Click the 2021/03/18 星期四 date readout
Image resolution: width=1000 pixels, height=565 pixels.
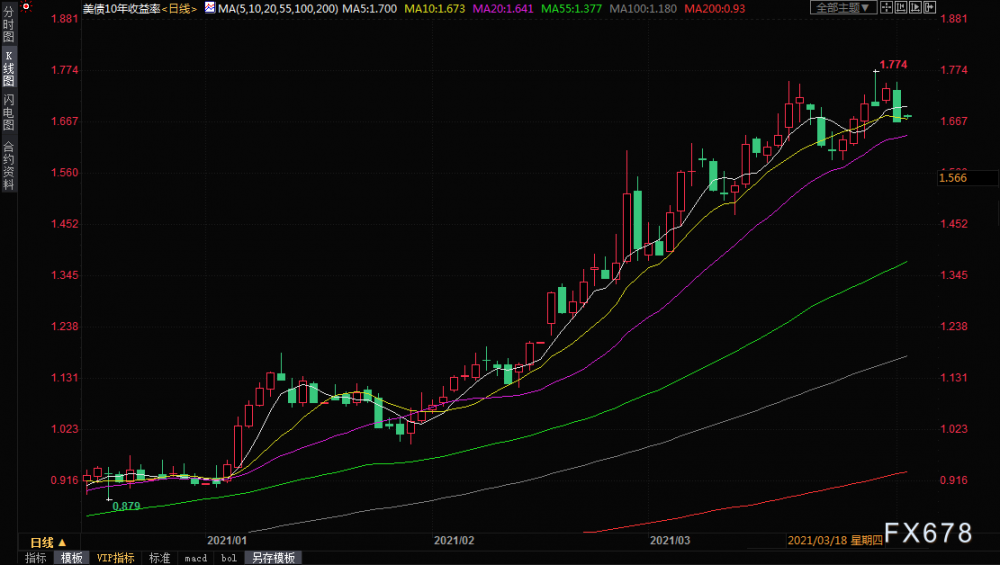click(x=834, y=540)
